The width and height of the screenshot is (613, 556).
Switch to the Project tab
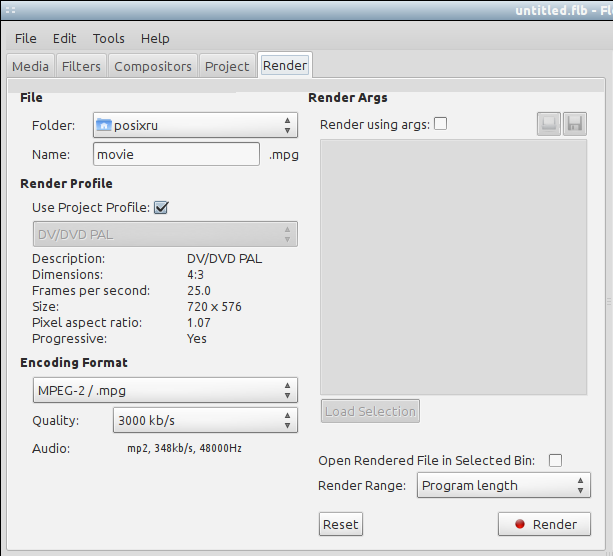(x=227, y=66)
